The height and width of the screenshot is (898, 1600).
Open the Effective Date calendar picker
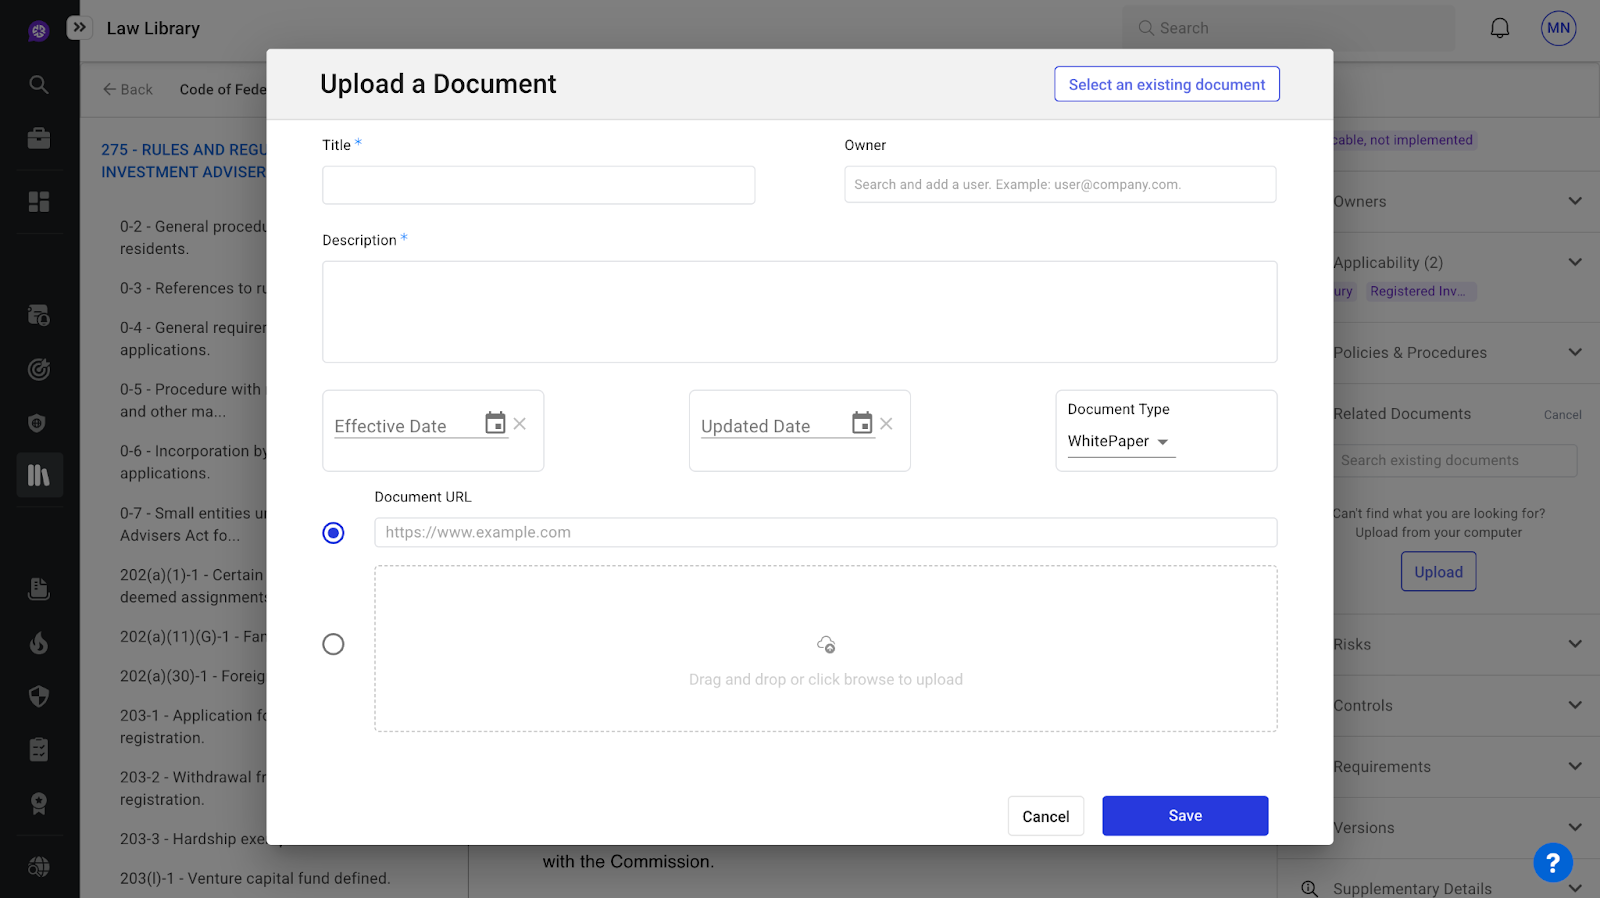point(495,423)
